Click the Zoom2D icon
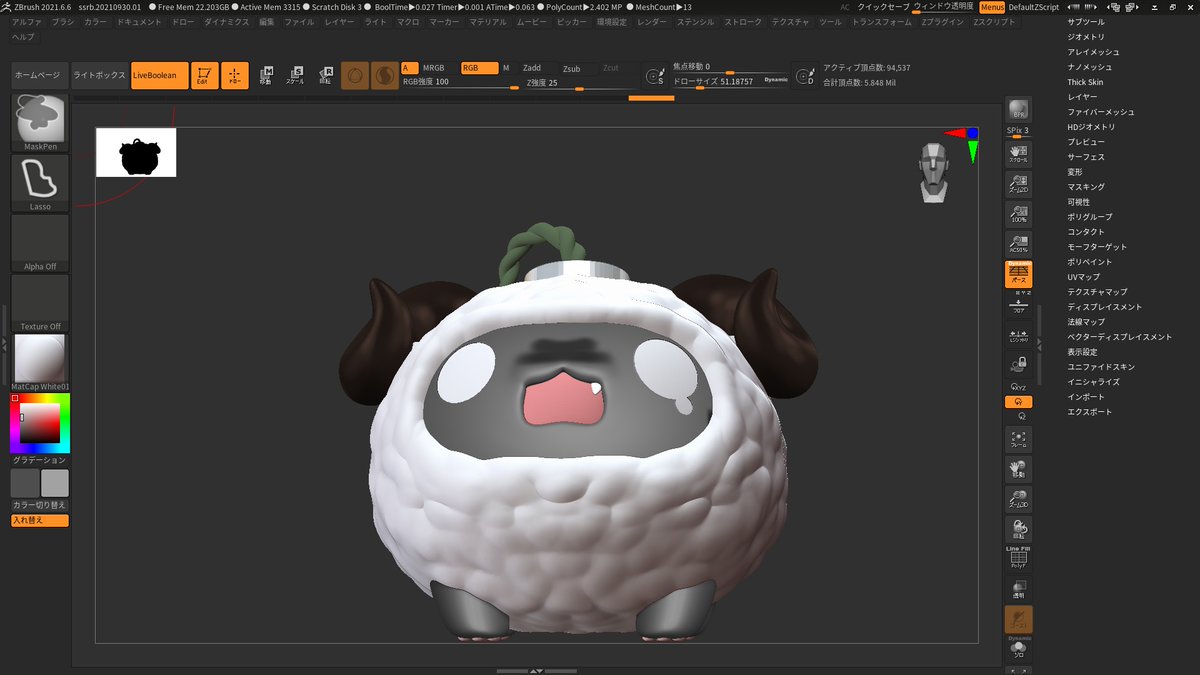Image resolution: width=1200 pixels, height=675 pixels. point(1019,183)
